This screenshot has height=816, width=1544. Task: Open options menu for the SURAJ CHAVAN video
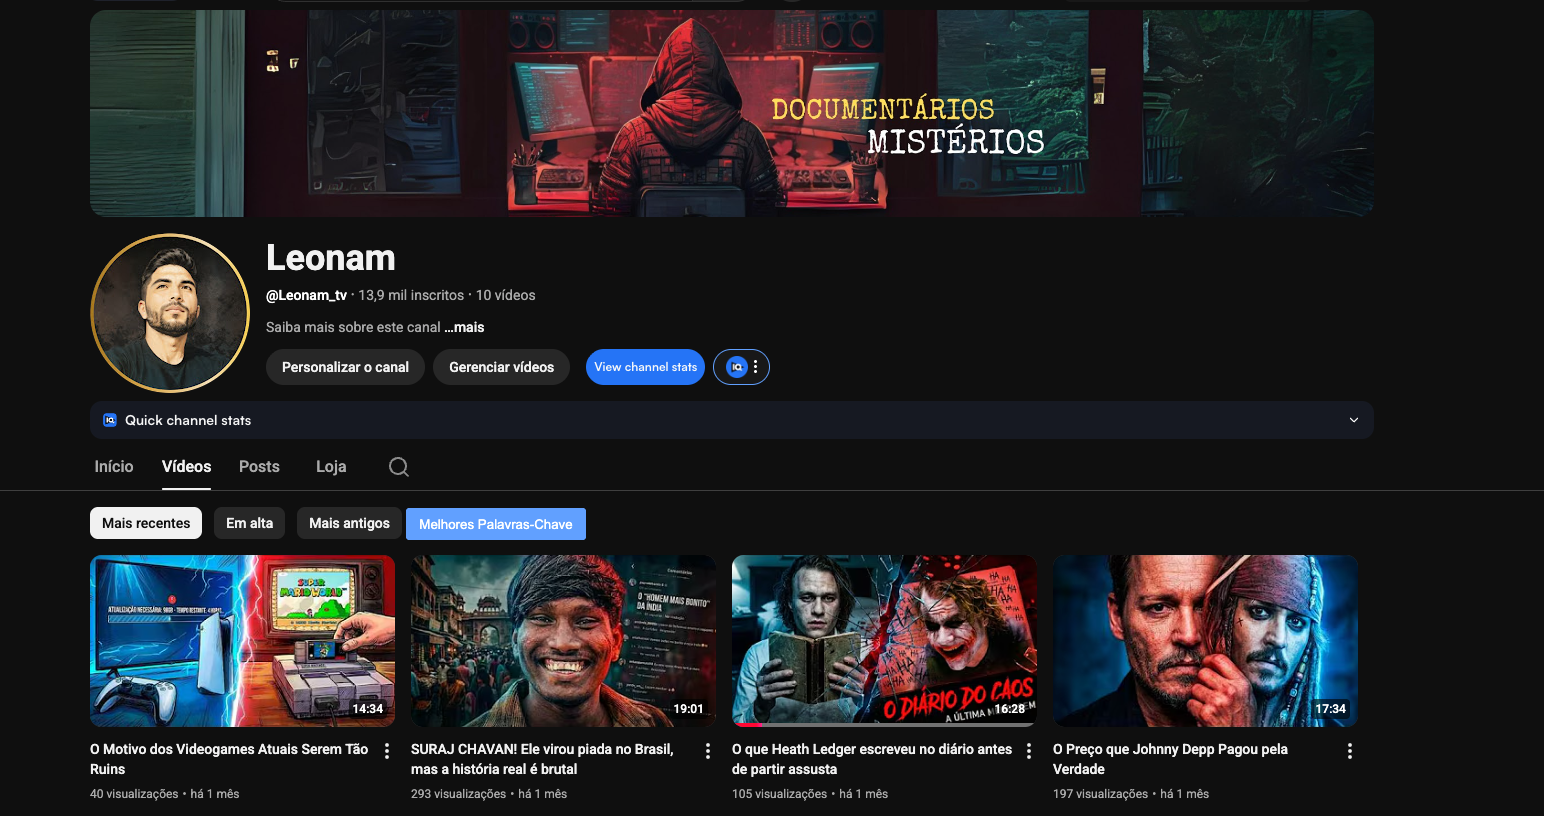(708, 751)
